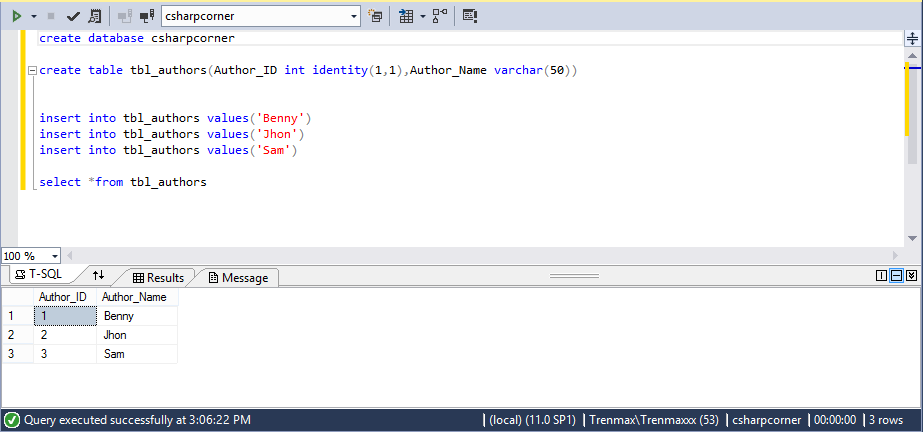
Task: Select the Jhon cell in the results
Action: coord(137,335)
